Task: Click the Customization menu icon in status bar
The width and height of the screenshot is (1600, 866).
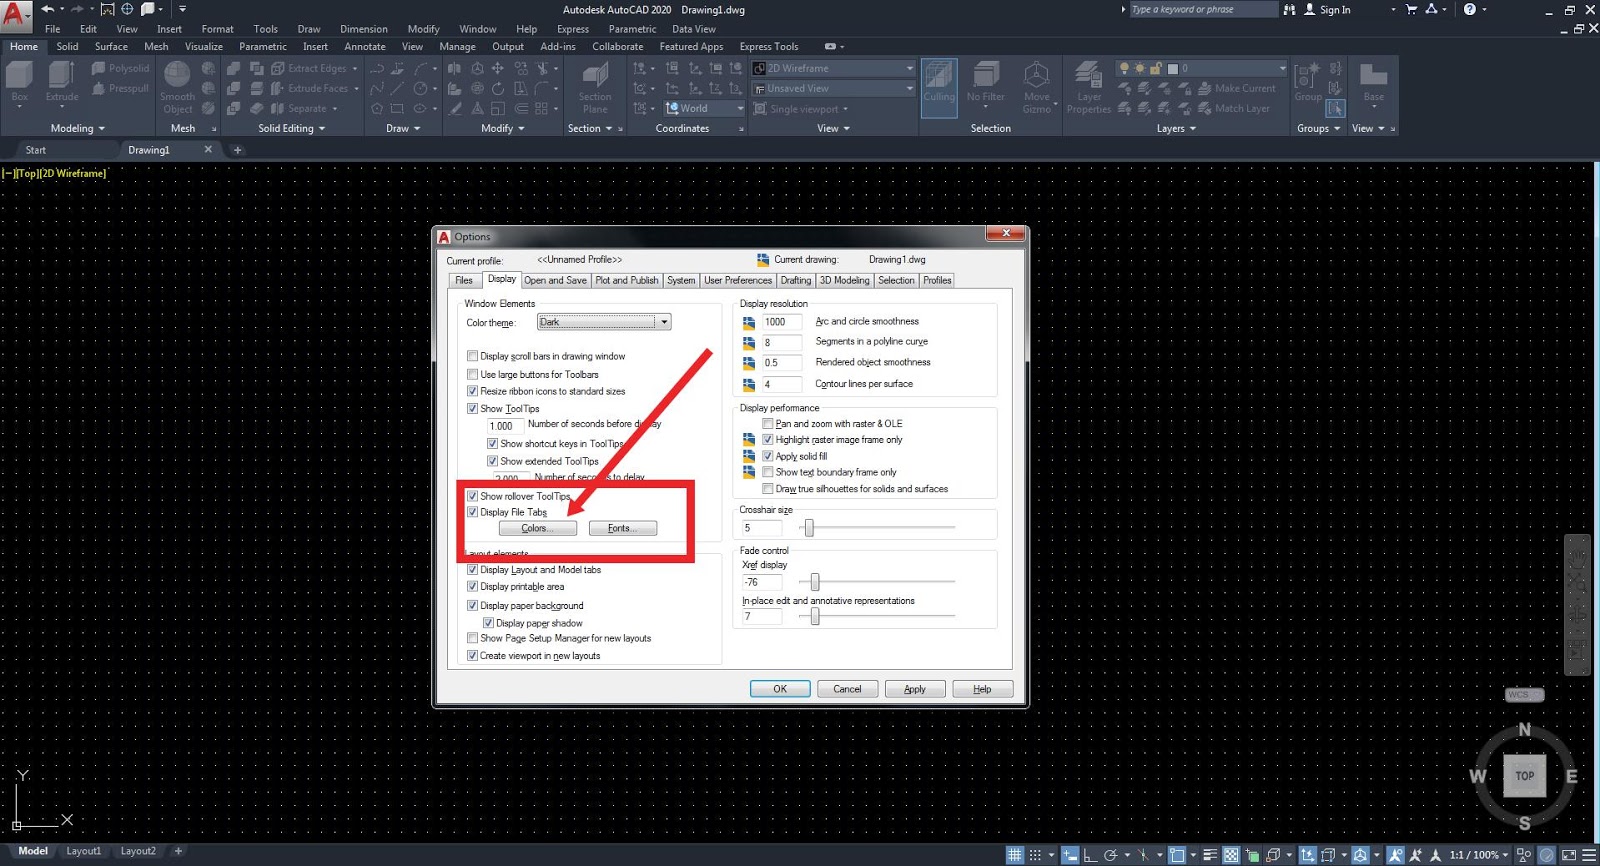Action: (x=1588, y=855)
